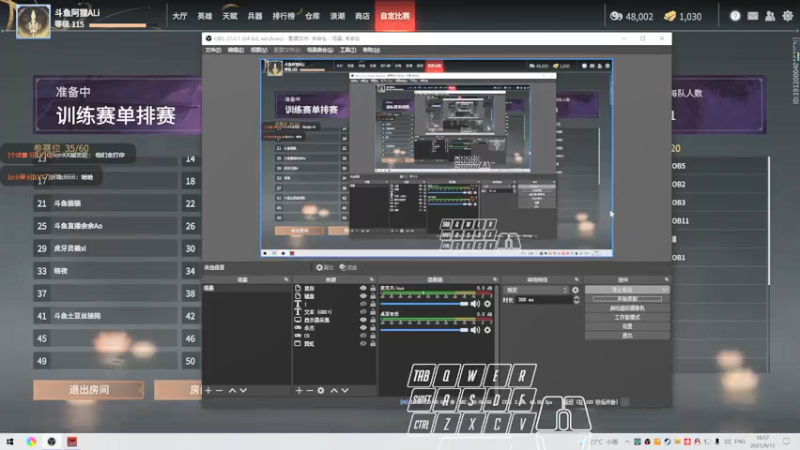Click the player avatar portrait
This screenshot has height=450, width=800.
pyautogui.click(x=34, y=21)
